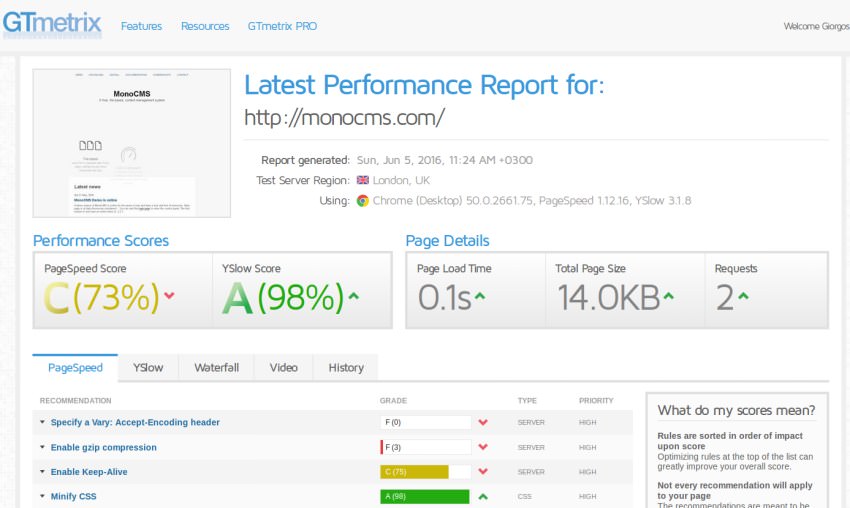This screenshot has width=850, height=508.
Task: Click the RECOMMENDATION column header
Action: click(75, 401)
